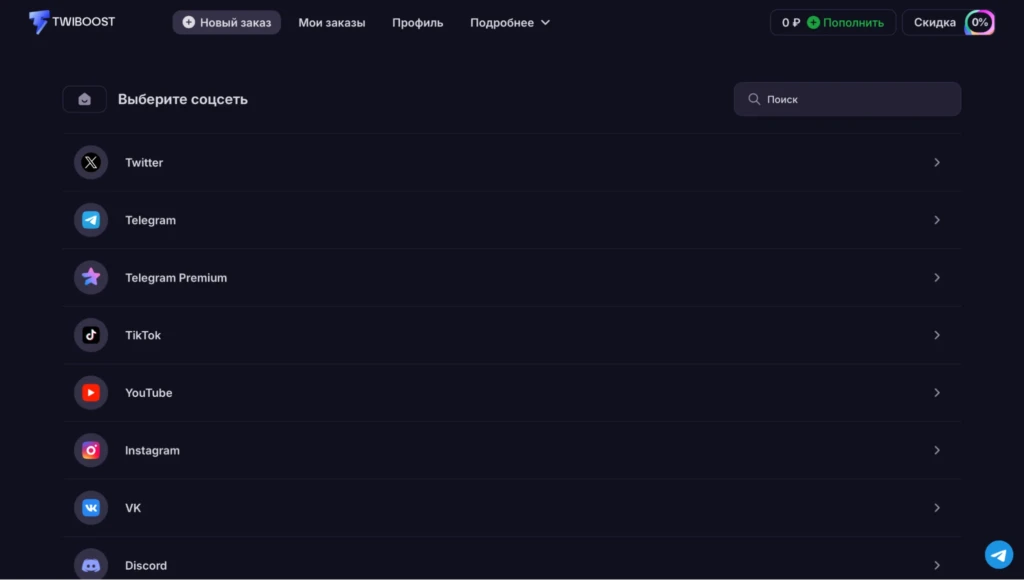
Task: Click the blue VK logo icon
Action: (x=91, y=508)
